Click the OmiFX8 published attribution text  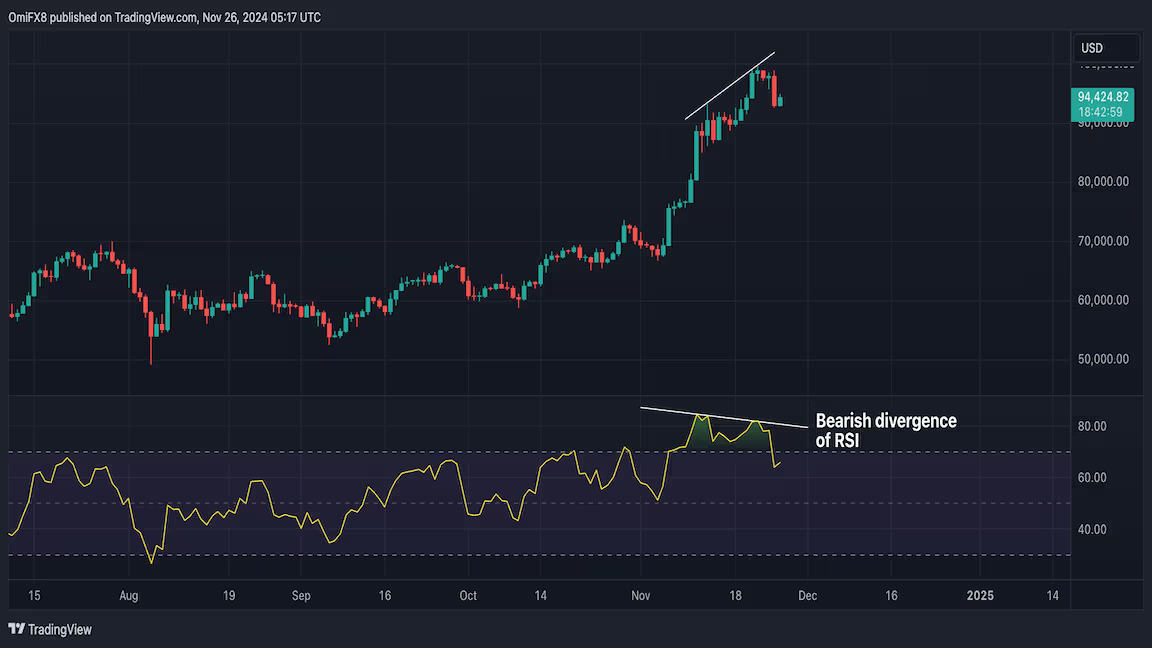click(165, 17)
